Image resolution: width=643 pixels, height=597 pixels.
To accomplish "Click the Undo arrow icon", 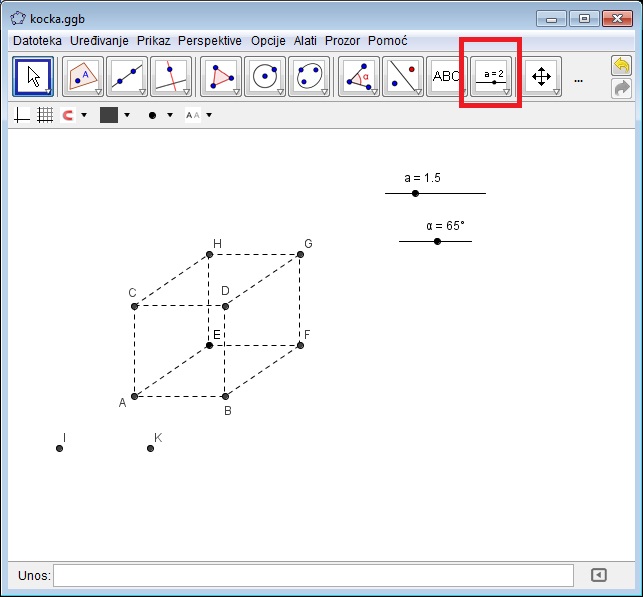I will [621, 66].
